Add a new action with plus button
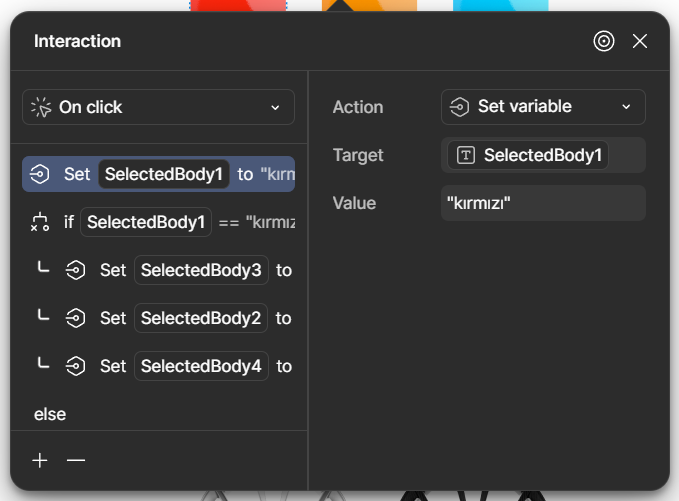The width and height of the screenshot is (679, 501). (x=40, y=460)
